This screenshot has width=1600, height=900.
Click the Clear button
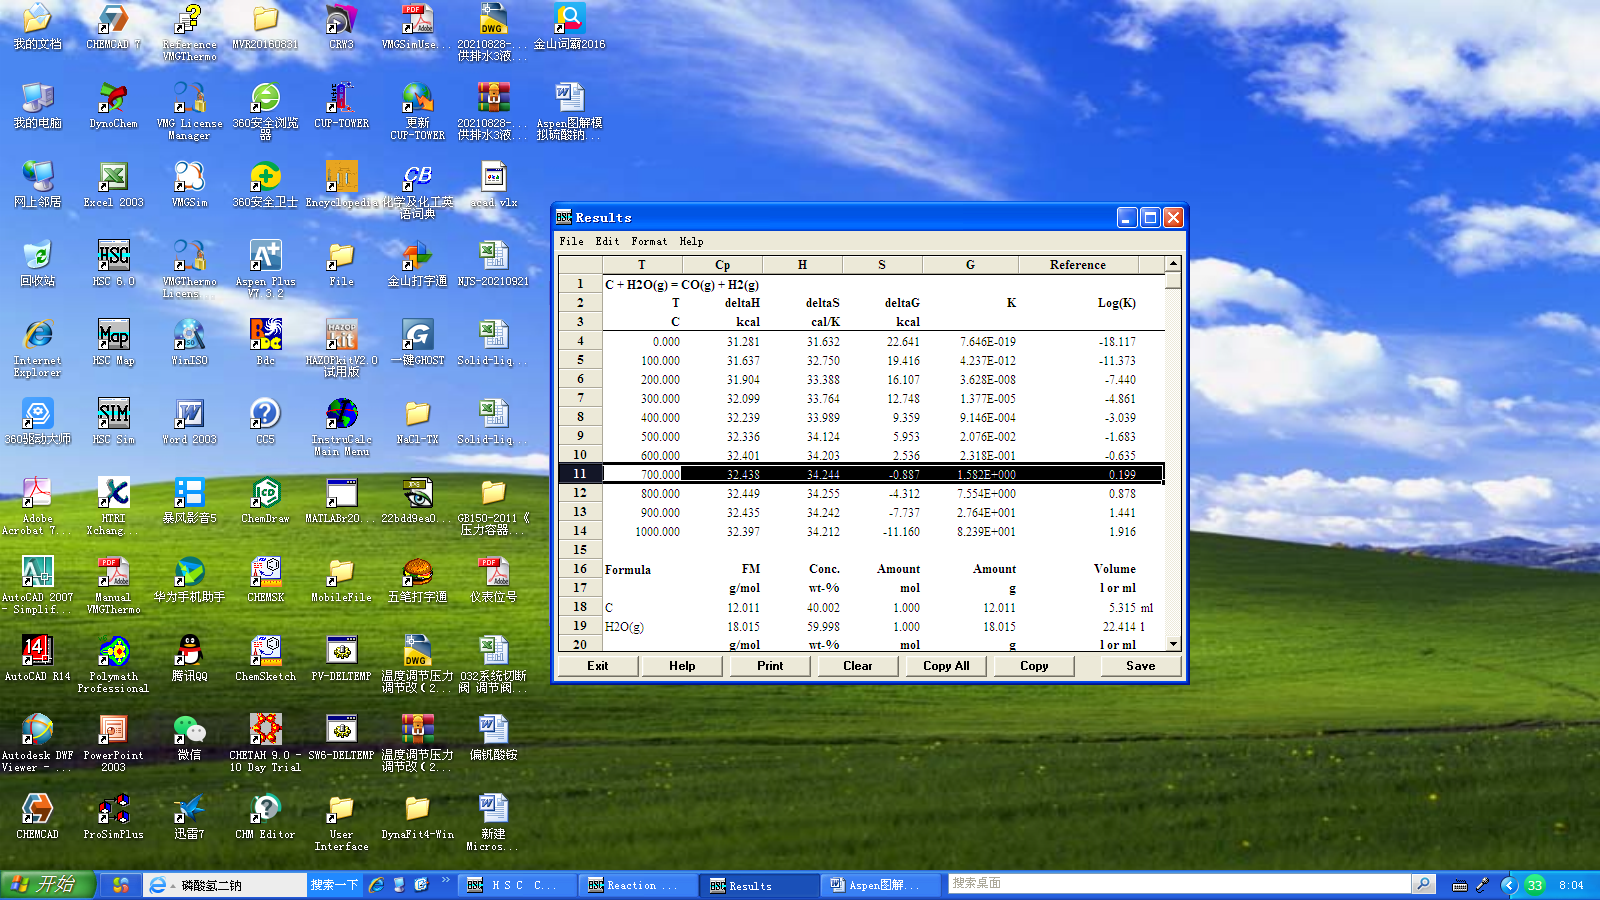coord(858,666)
